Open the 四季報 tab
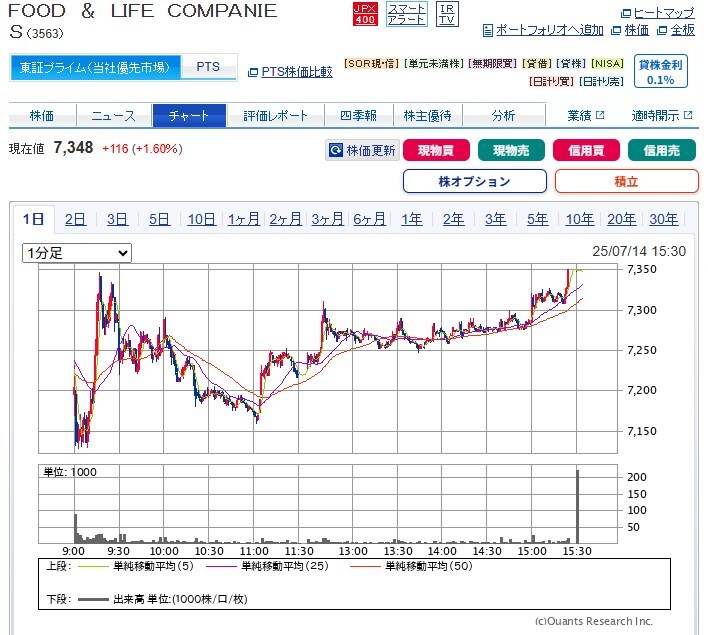The image size is (708, 635). (x=359, y=116)
